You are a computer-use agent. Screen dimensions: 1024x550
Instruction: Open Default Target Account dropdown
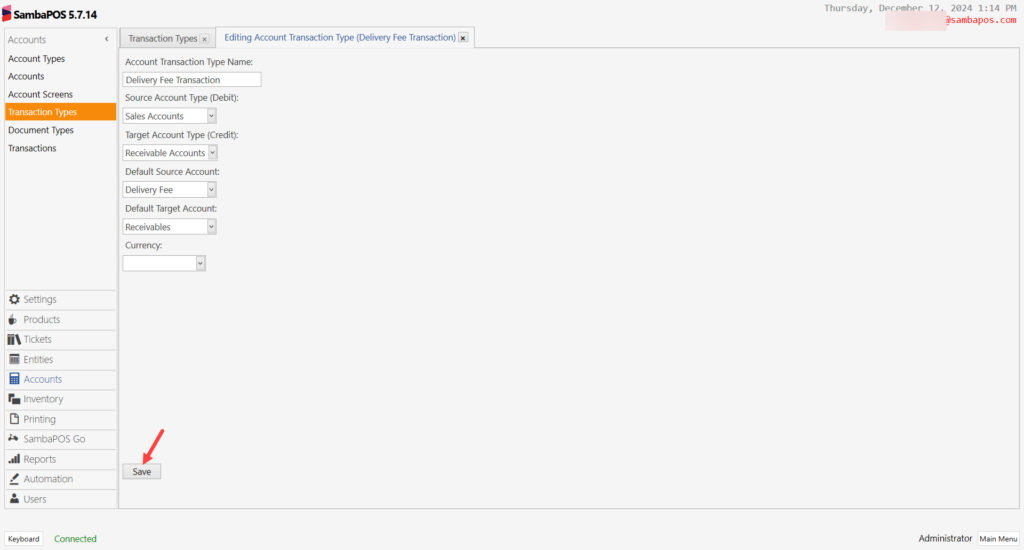211,227
